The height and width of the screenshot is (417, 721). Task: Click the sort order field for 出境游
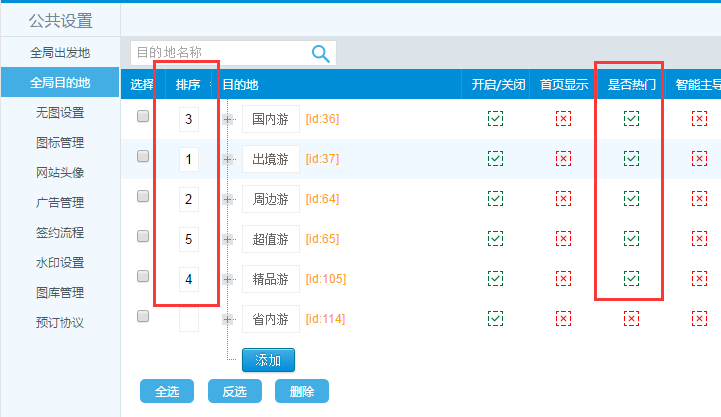[188, 159]
